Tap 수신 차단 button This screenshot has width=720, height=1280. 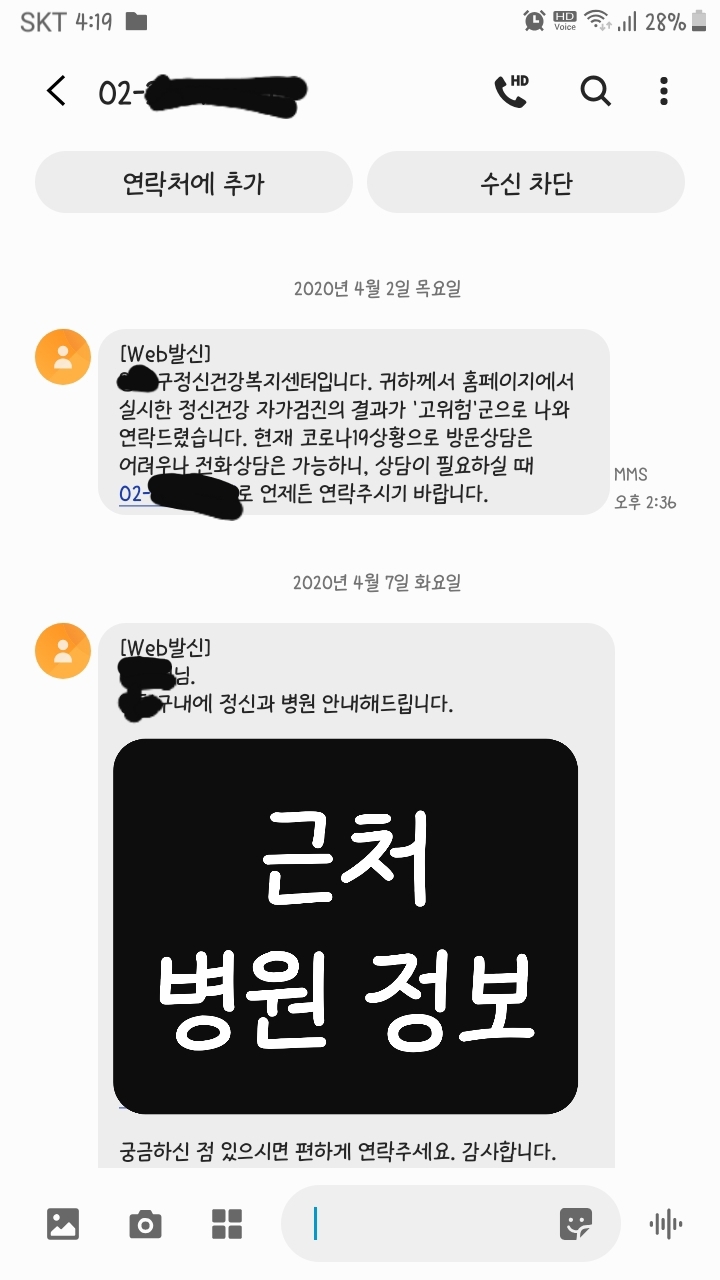(x=526, y=183)
